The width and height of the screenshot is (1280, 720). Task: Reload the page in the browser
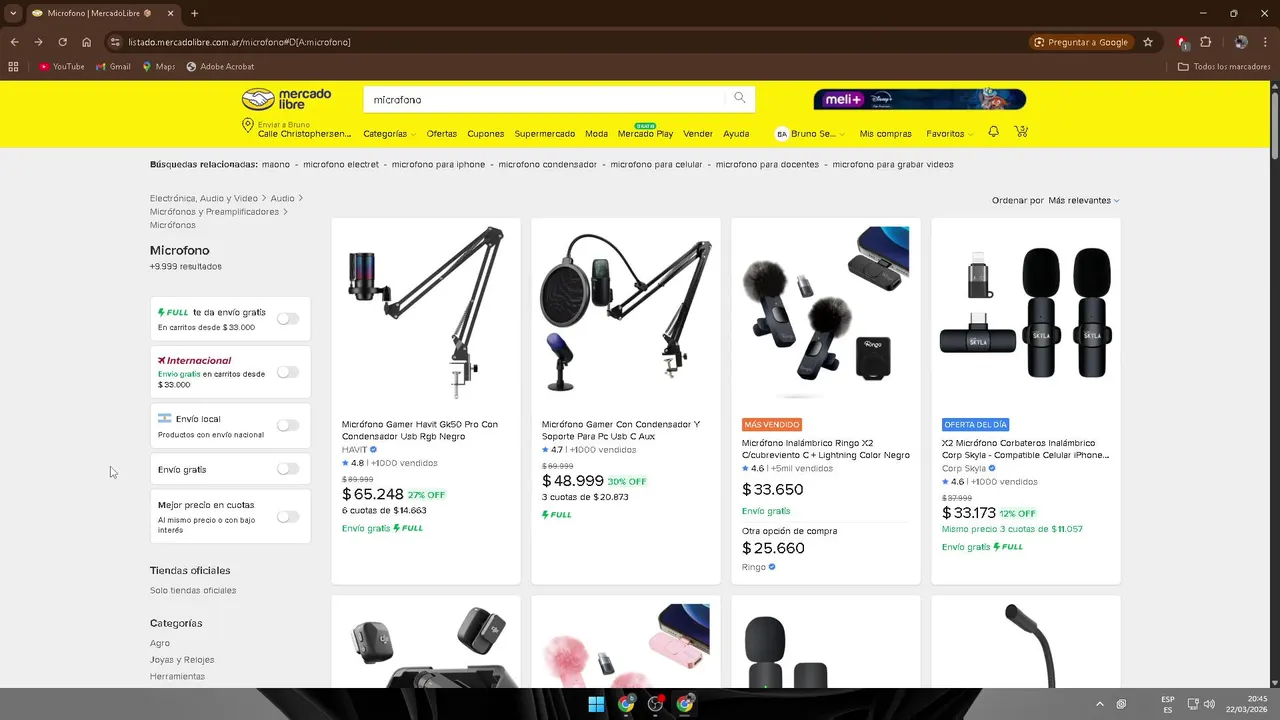(x=62, y=42)
